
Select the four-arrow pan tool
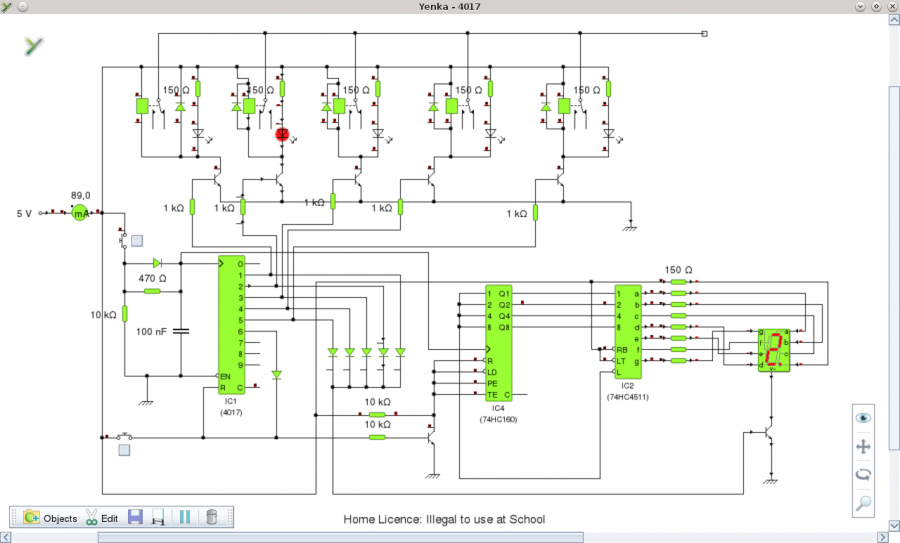863,446
